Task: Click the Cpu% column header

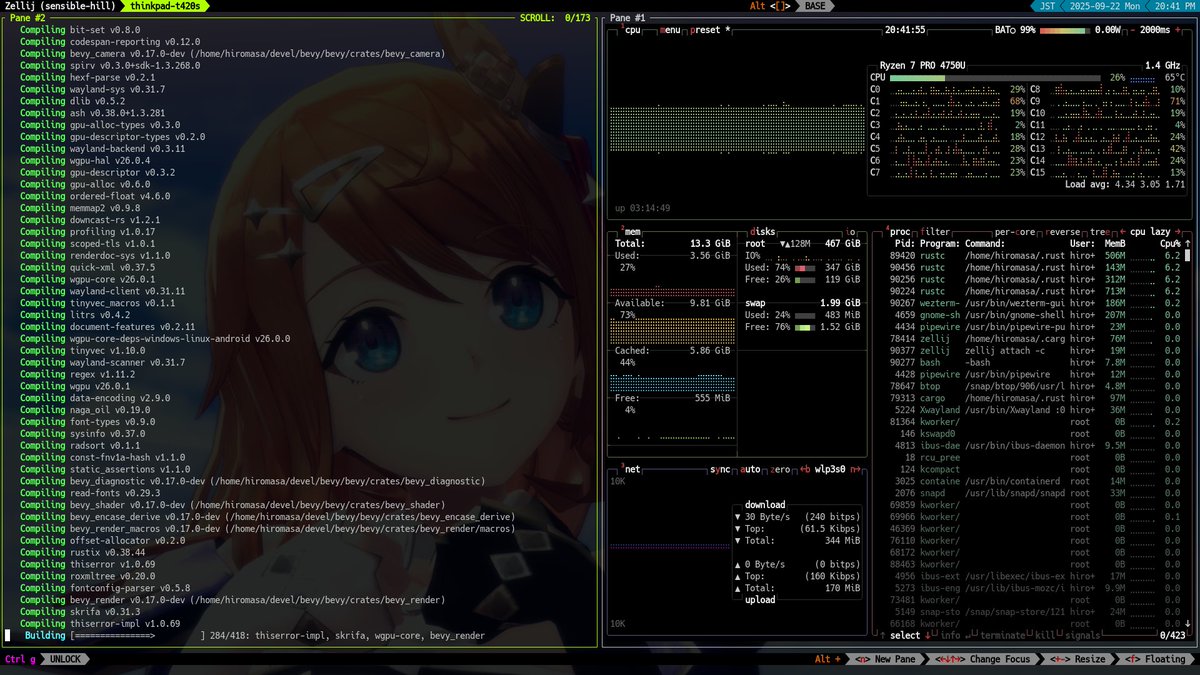Action: coord(1170,243)
